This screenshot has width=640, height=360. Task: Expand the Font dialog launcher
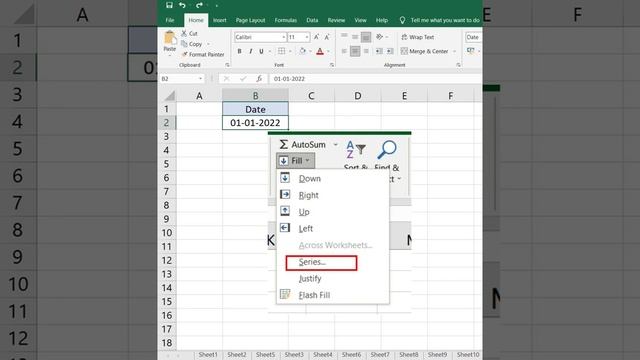[331, 65]
